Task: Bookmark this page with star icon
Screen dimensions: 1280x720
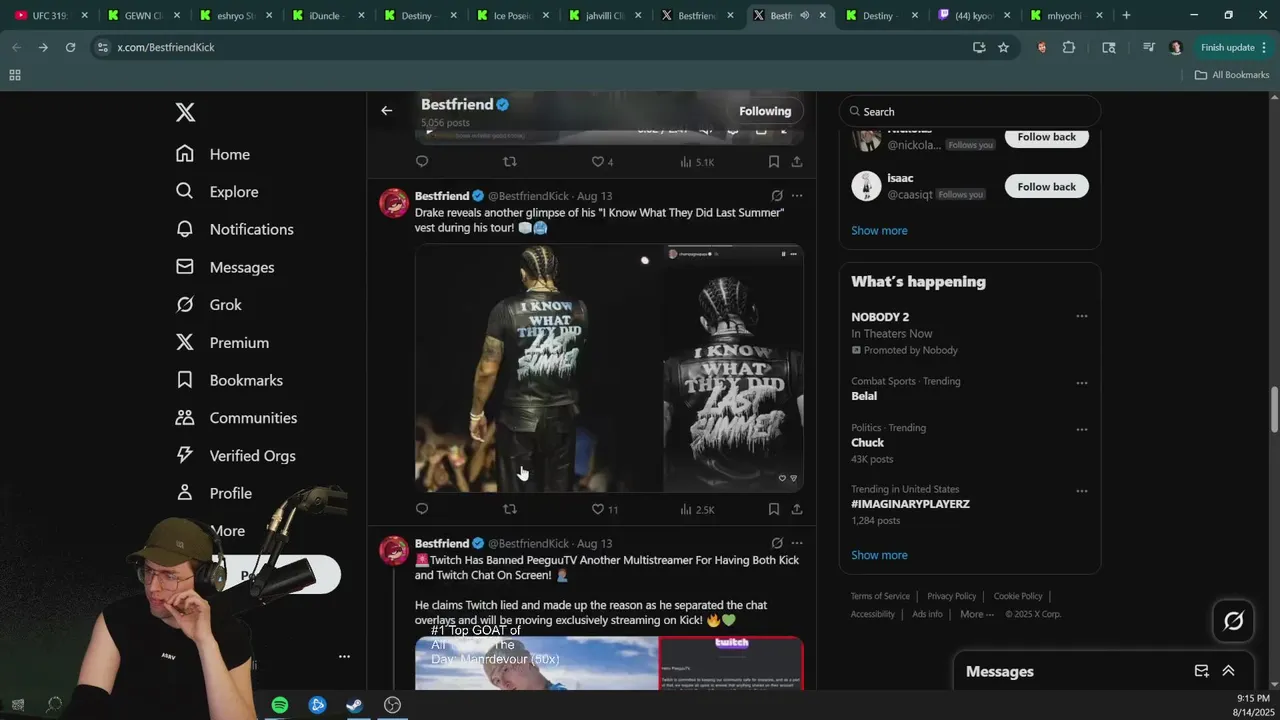Action: coord(1003,47)
